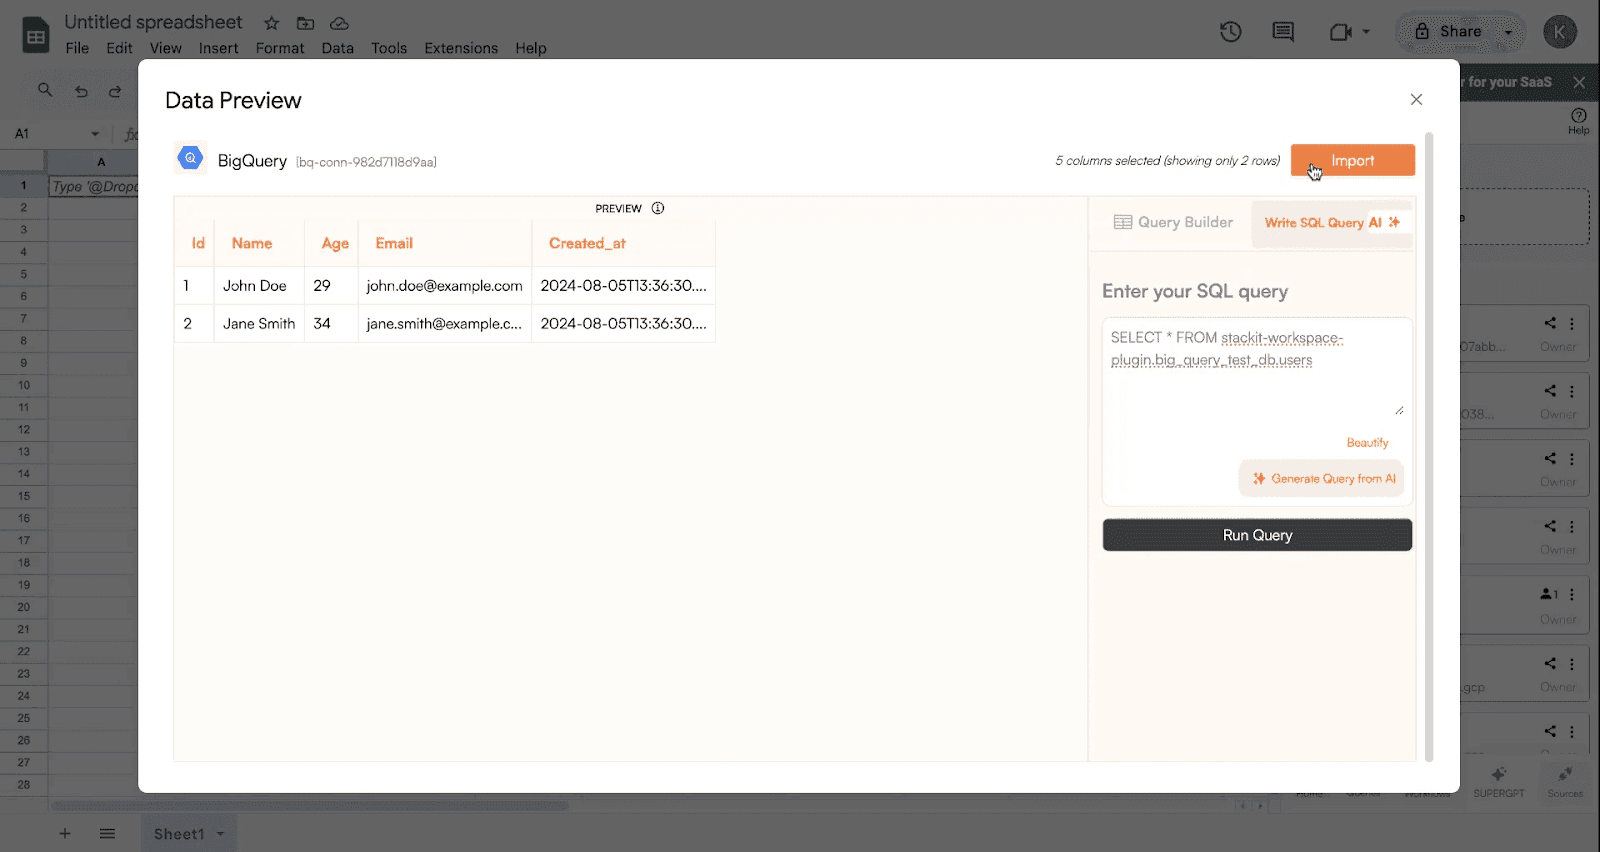Add a new sheet with the plus icon
Viewport: 1600px width, 852px height.
(x=65, y=833)
